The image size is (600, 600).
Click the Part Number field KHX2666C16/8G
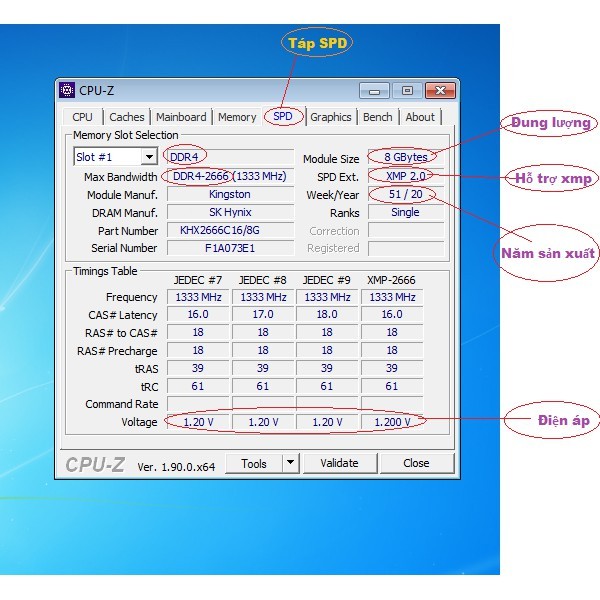click(x=229, y=230)
